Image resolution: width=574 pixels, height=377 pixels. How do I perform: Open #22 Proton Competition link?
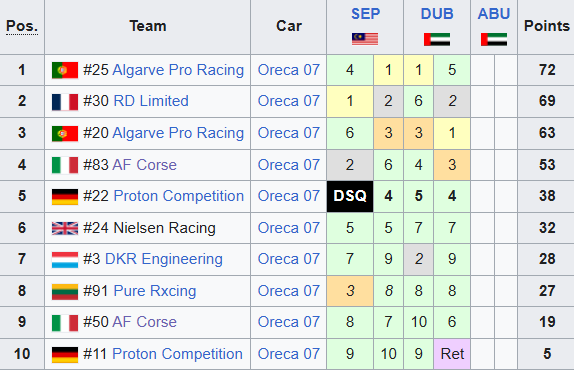[179, 196]
